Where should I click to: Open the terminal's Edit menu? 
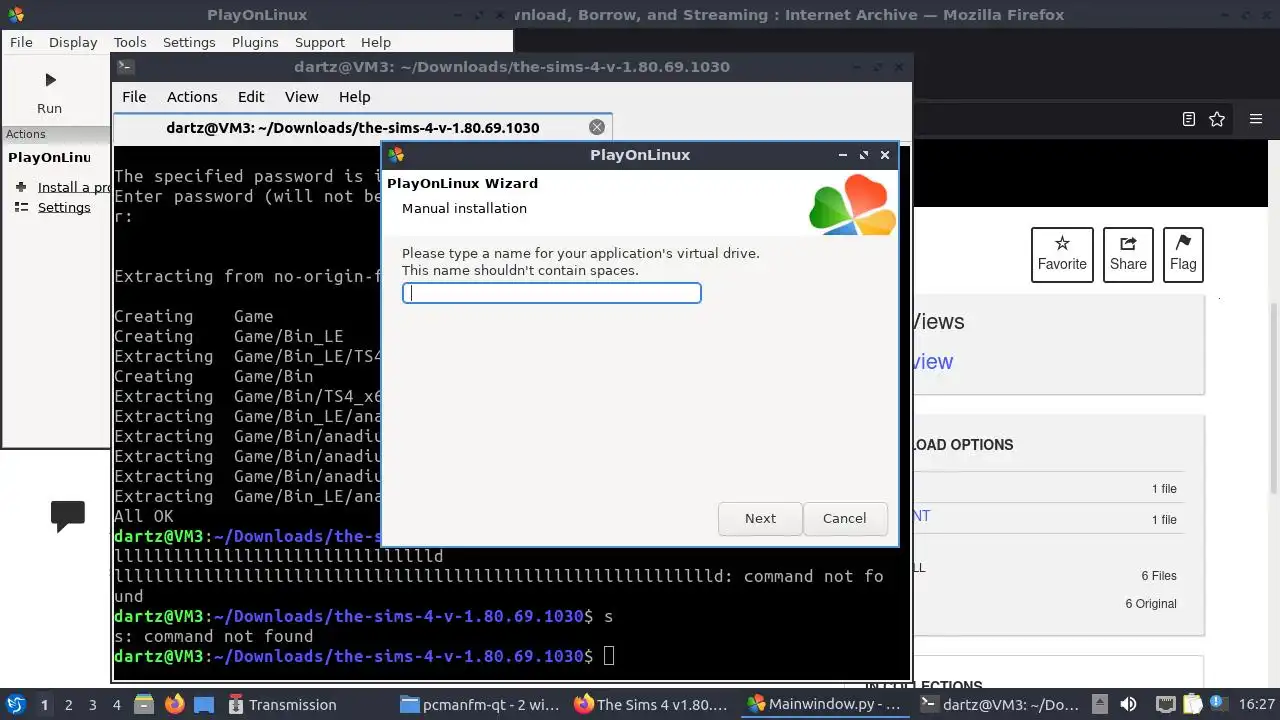click(x=251, y=97)
